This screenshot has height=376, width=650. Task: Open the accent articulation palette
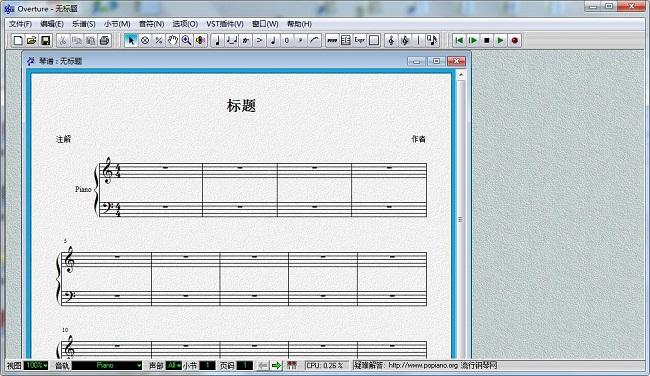click(260, 40)
